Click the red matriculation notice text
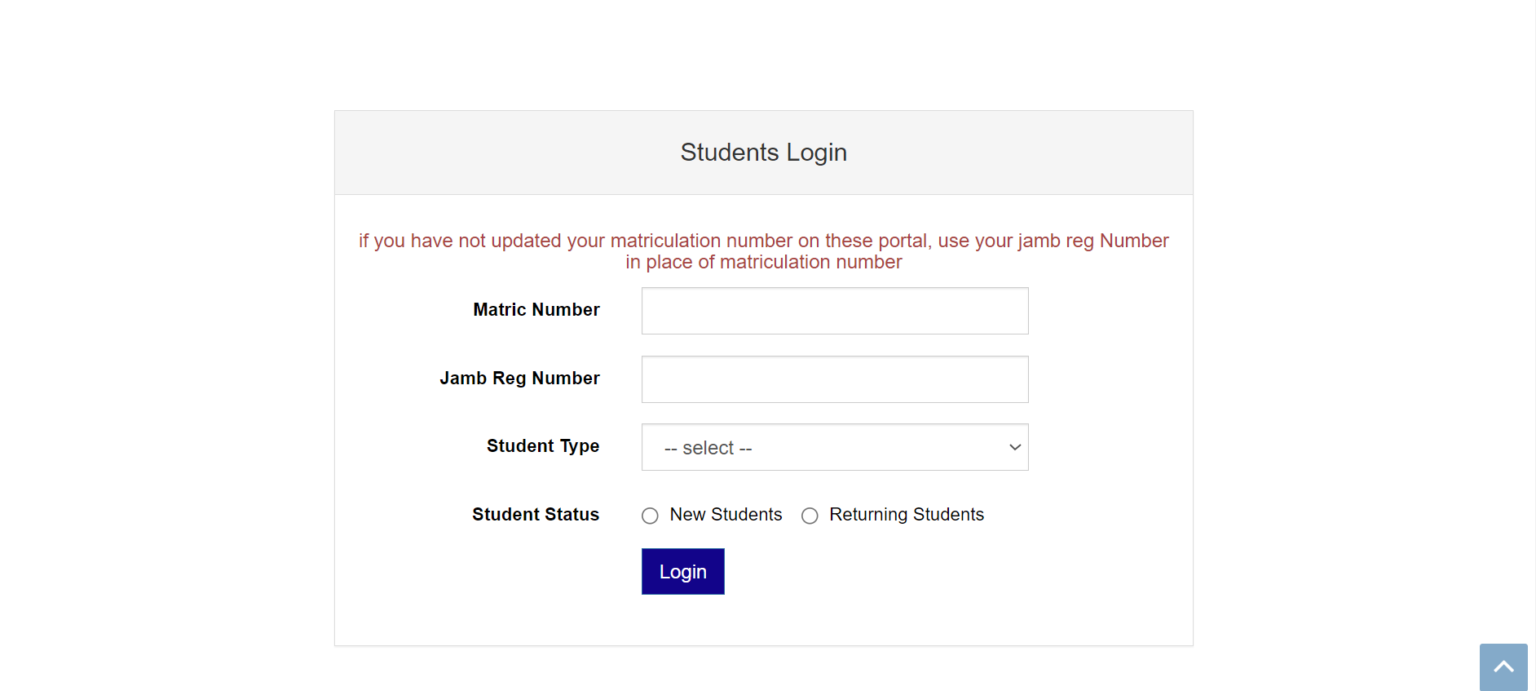The width and height of the screenshot is (1536, 691). point(763,241)
